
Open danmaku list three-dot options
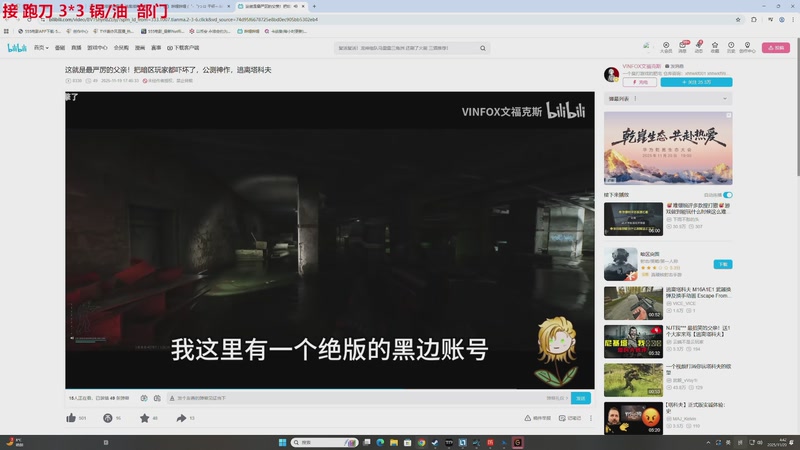click(635, 98)
